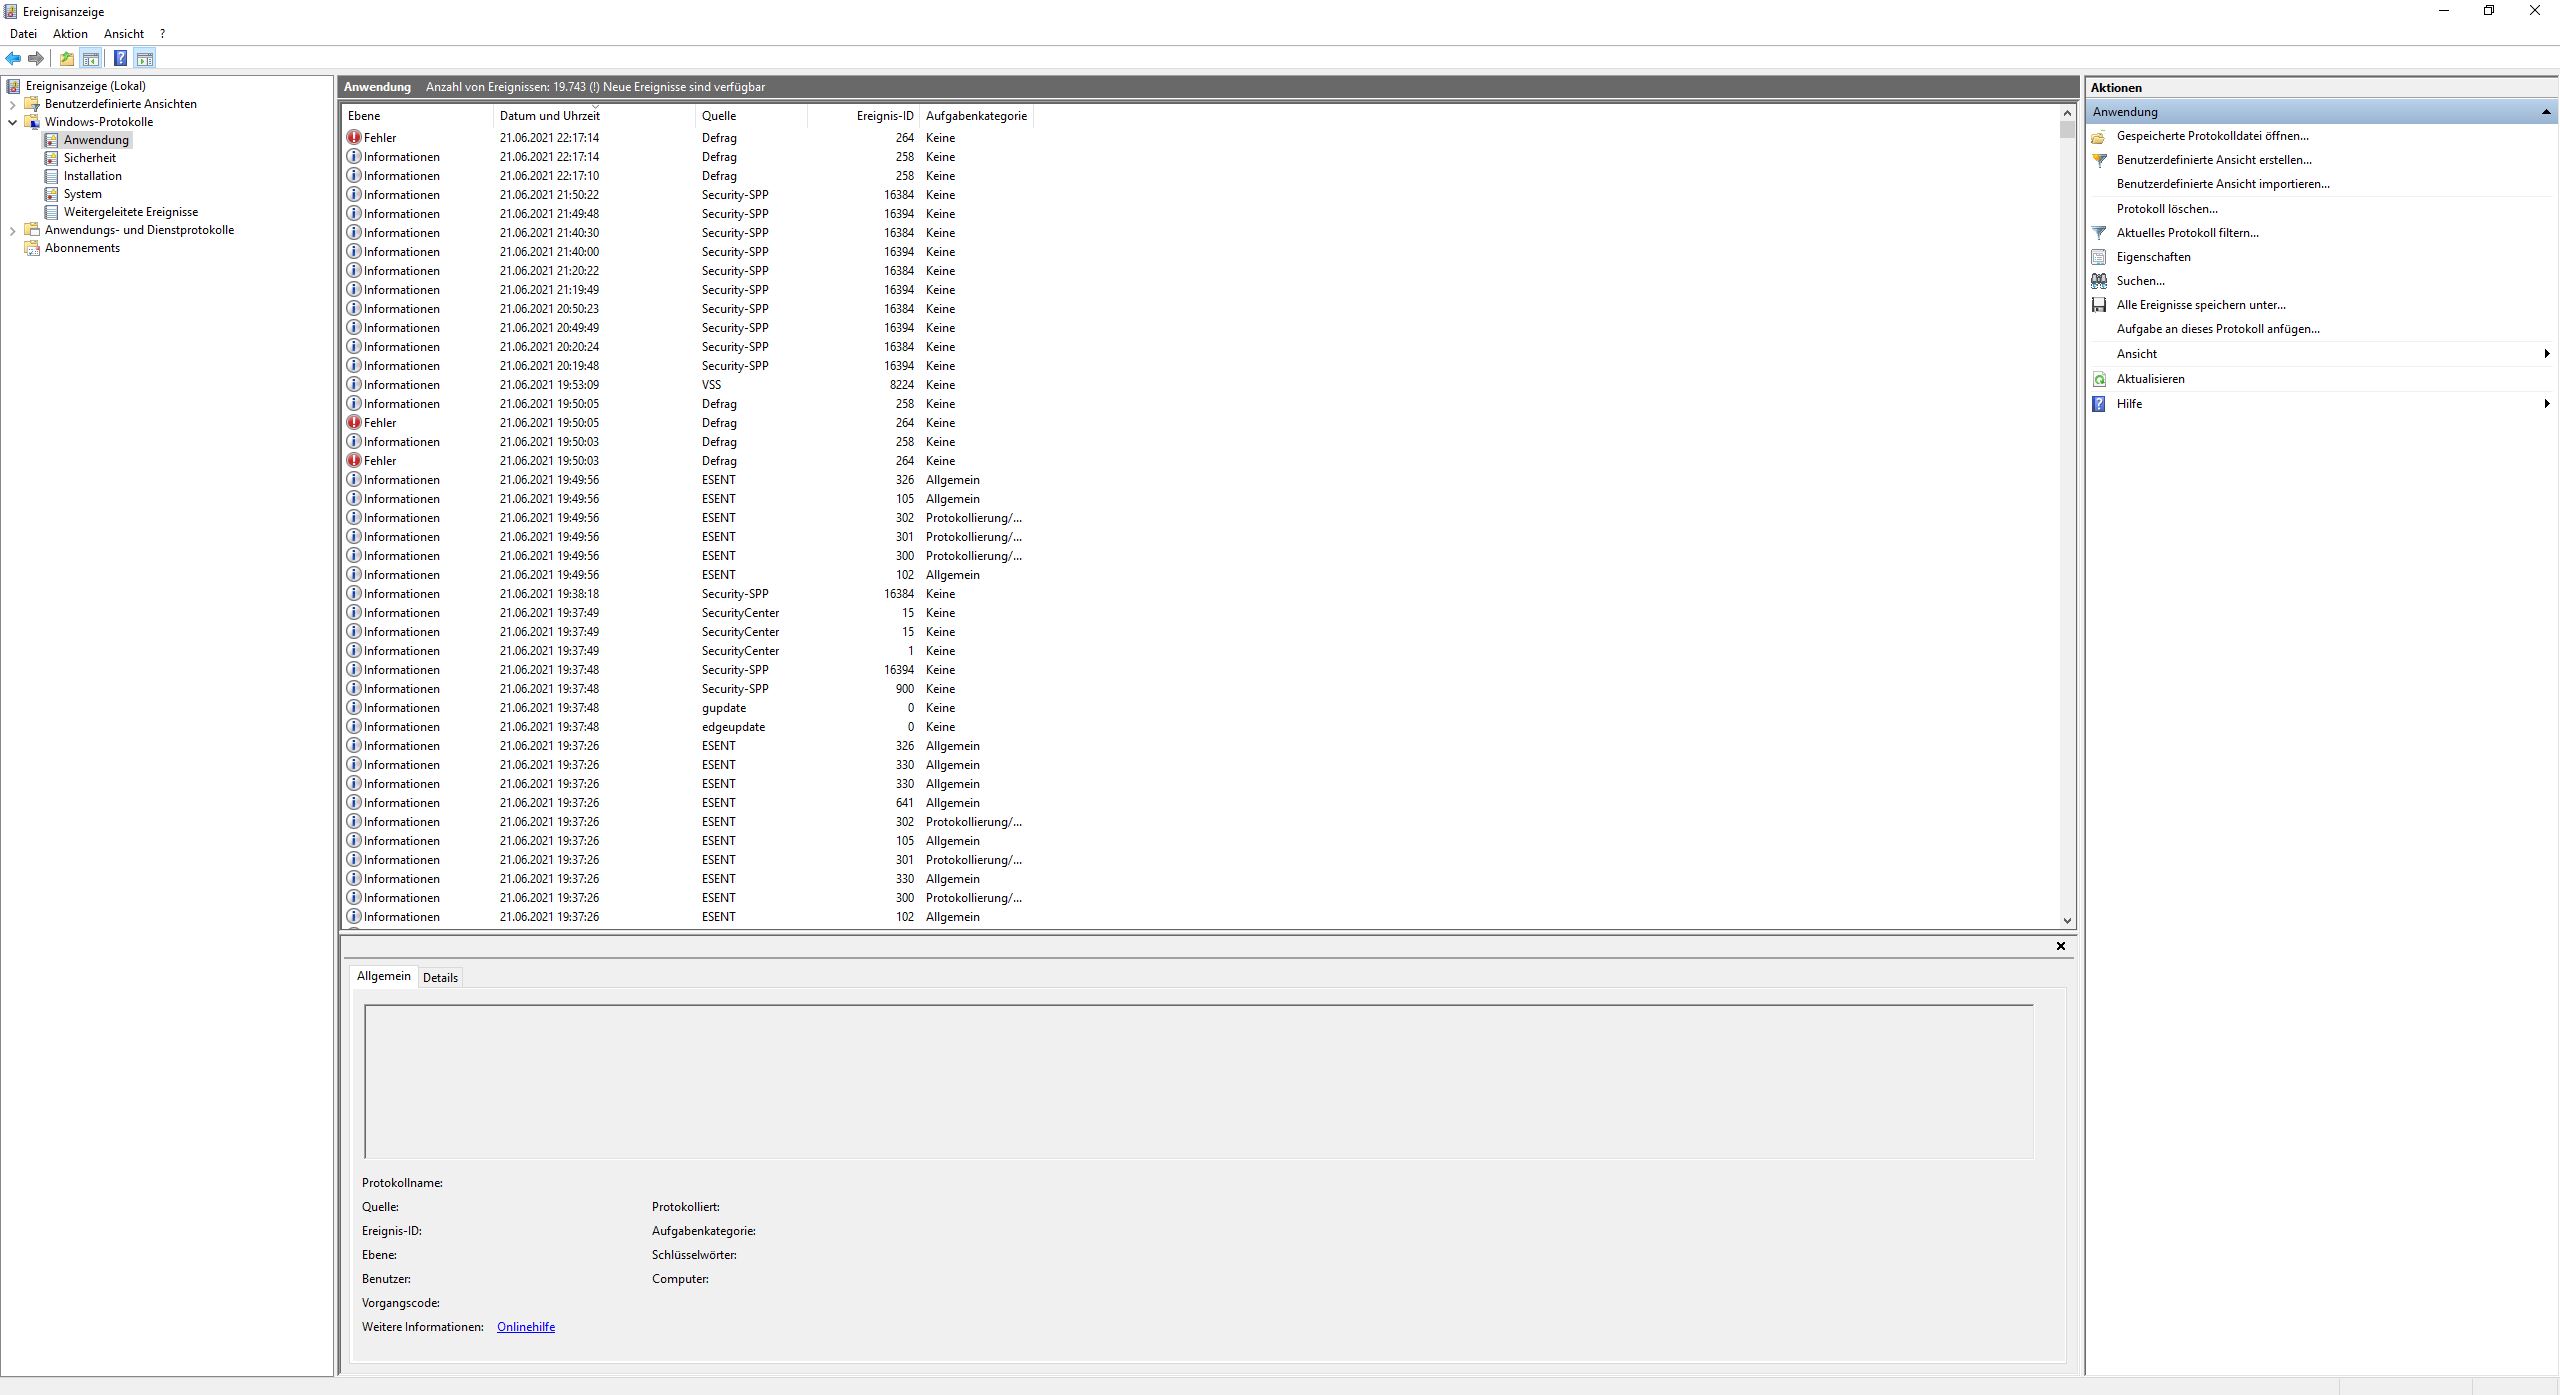Click the binoculars icon next to Suchen
The height and width of the screenshot is (1395, 2560).
[x=2099, y=281]
